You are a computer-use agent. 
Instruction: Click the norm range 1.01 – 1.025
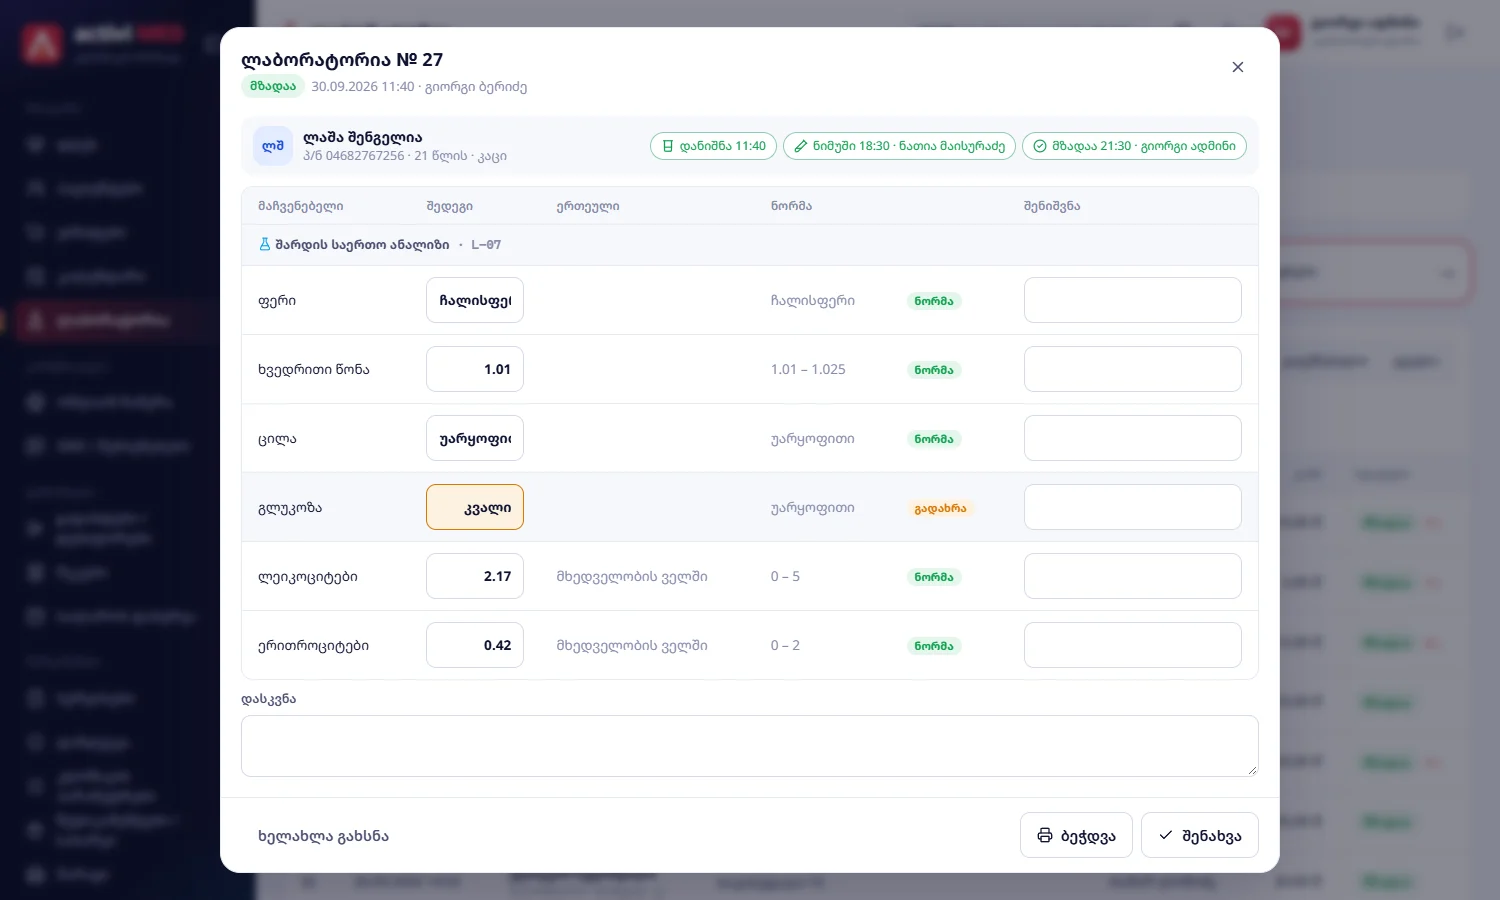point(808,369)
